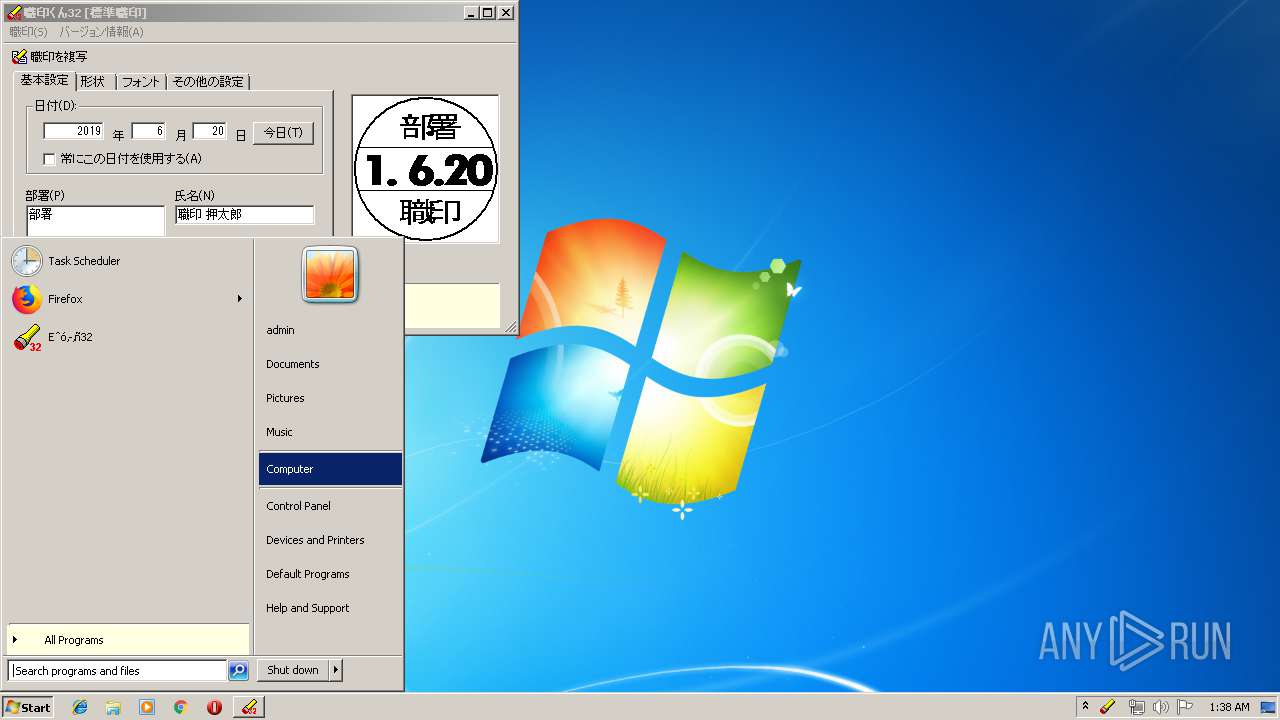Viewport: 1280px width, 720px height.
Task: Open Control Panel from Start menu
Action: [x=330, y=506]
